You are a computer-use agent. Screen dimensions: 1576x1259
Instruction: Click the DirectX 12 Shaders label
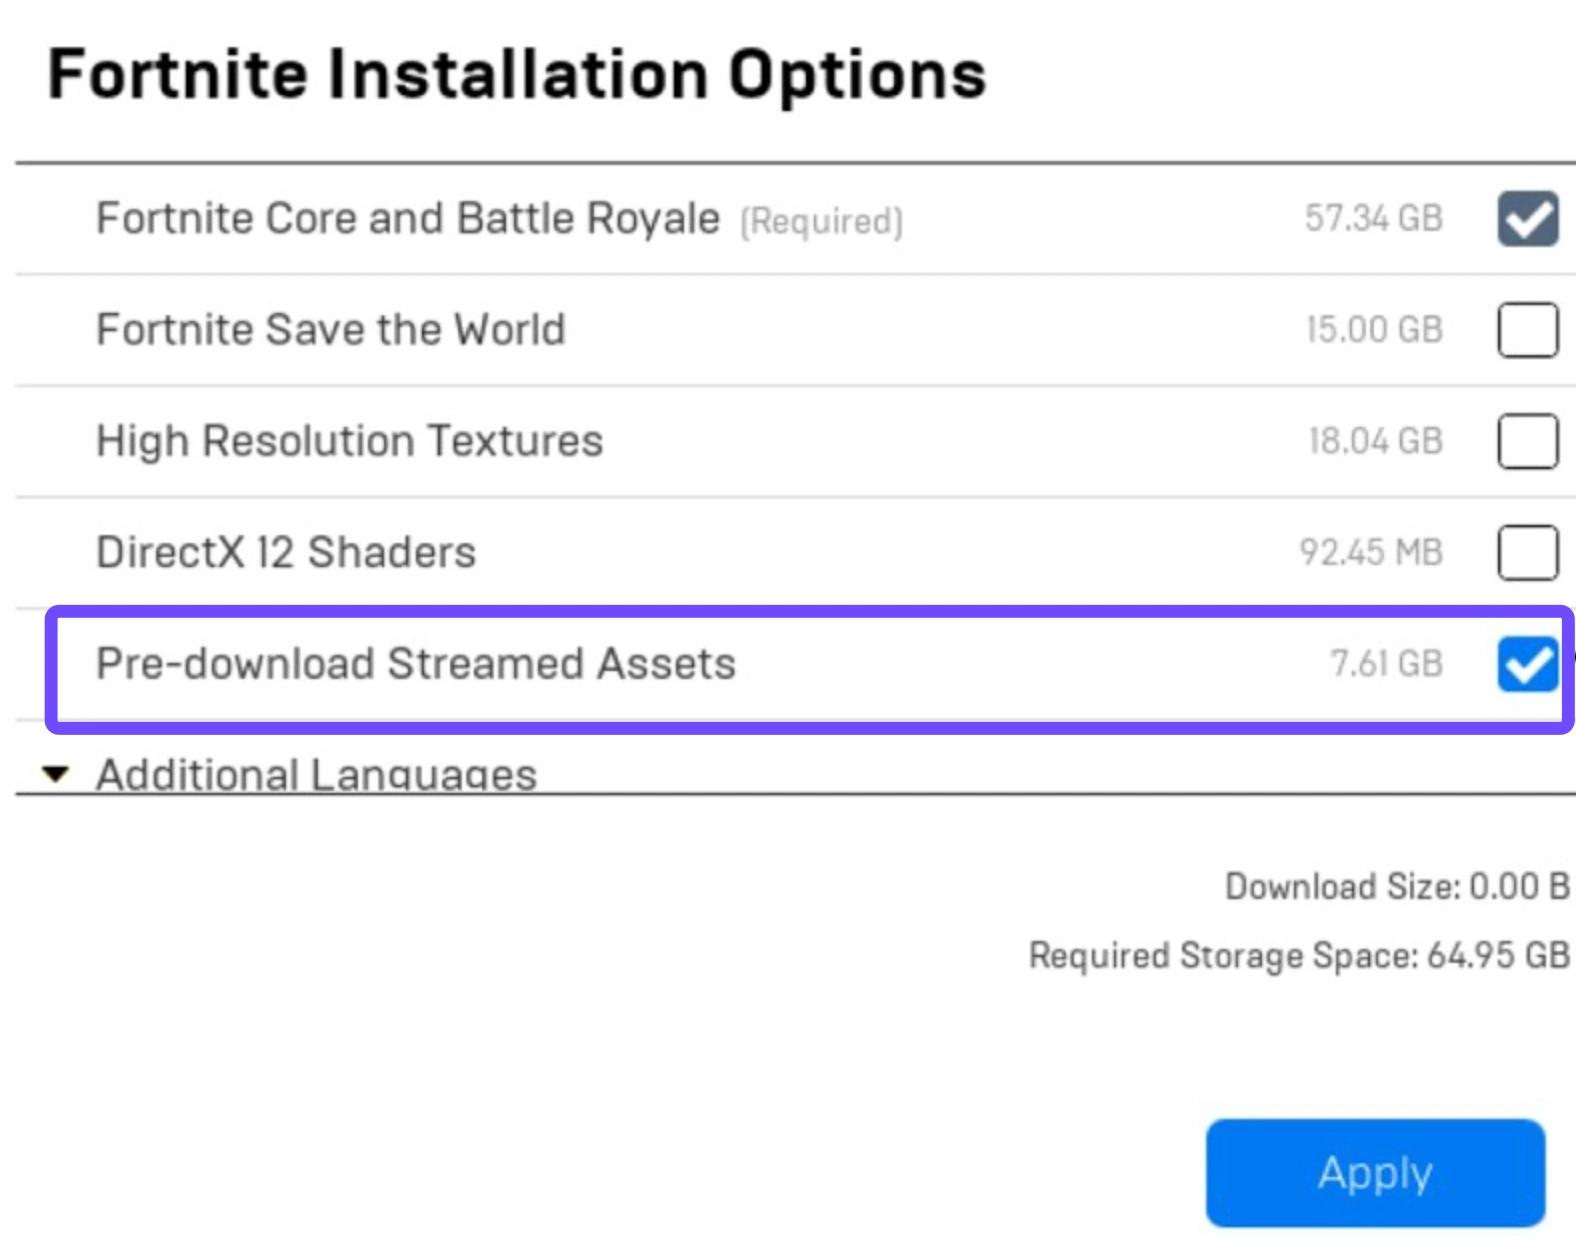285,552
